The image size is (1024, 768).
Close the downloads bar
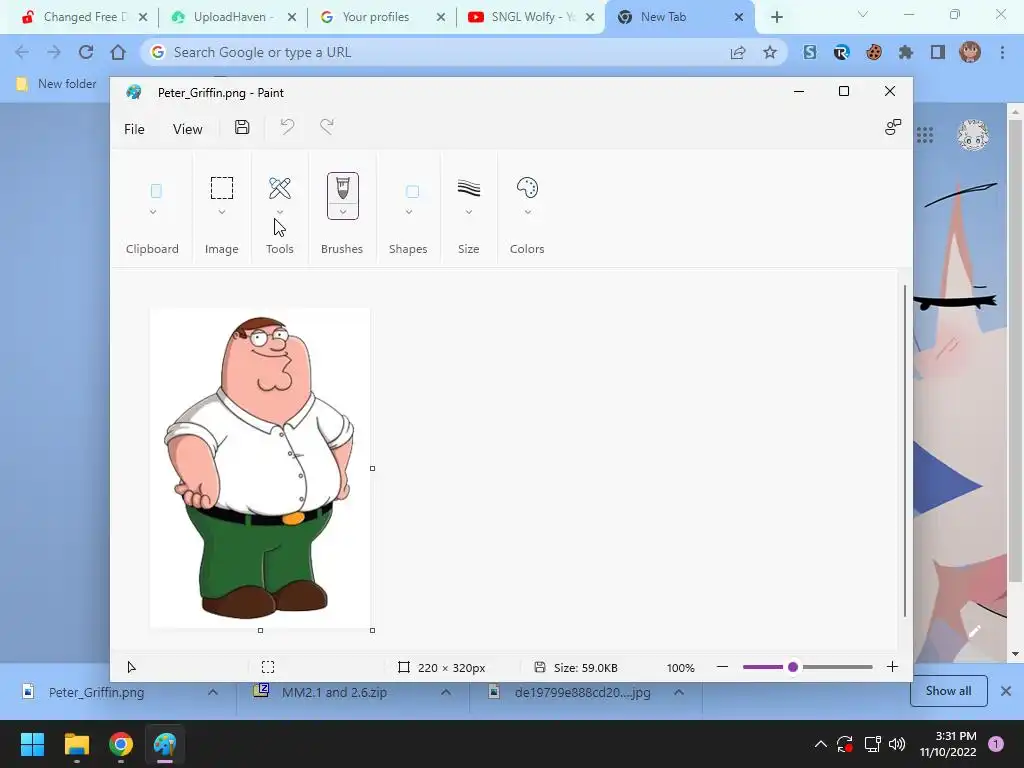(1006, 691)
